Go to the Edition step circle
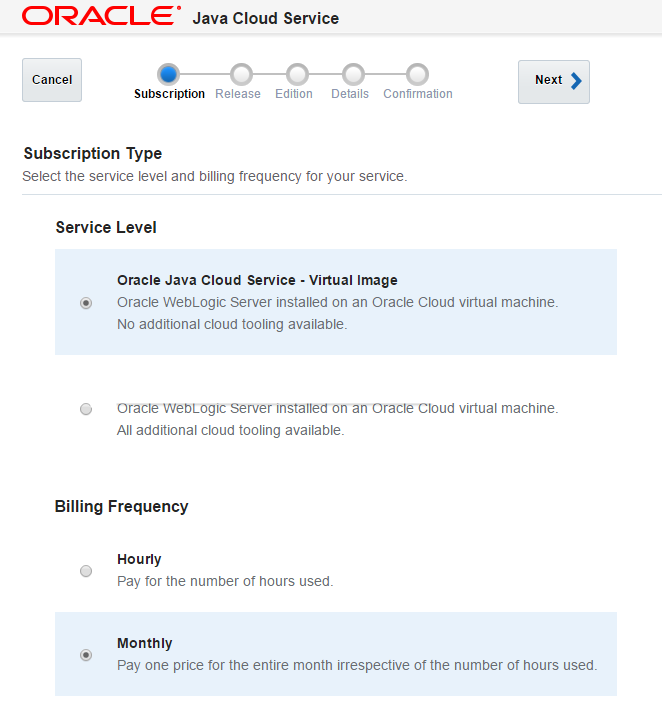The height and width of the screenshot is (713, 662). pos(297,74)
